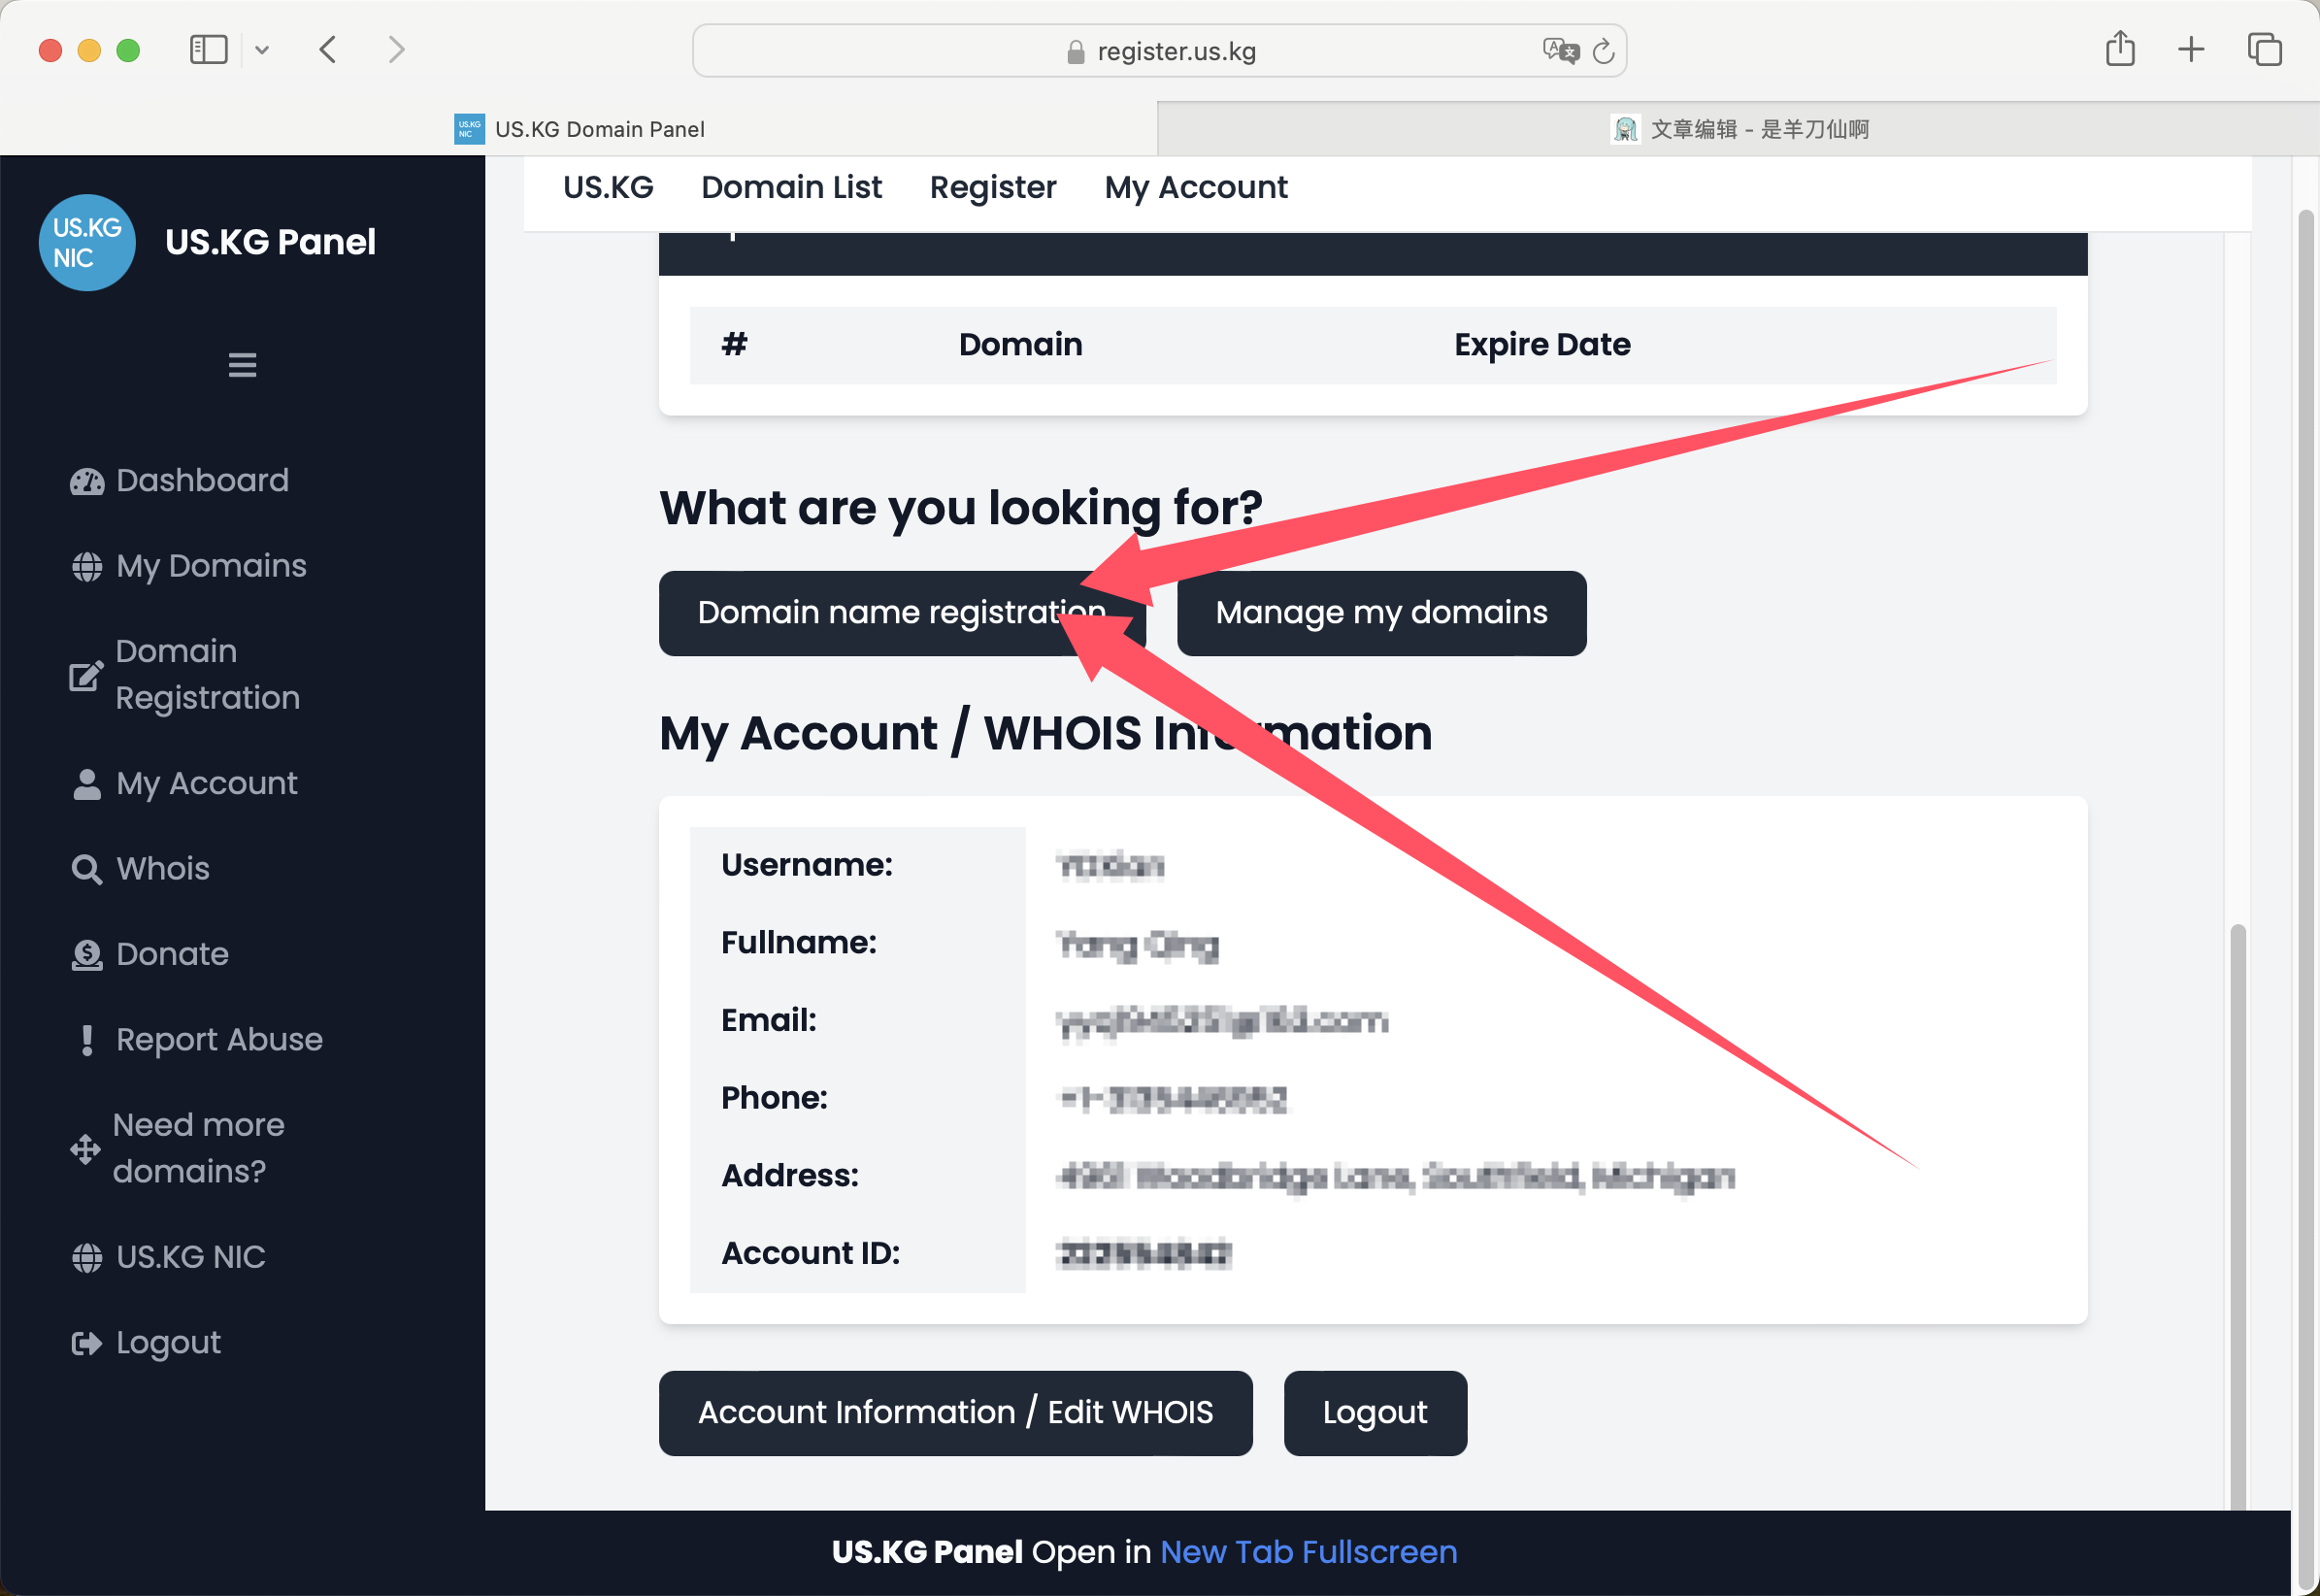The image size is (2320, 1596).
Task: Click the My Domains globe icon
Action: [87, 567]
